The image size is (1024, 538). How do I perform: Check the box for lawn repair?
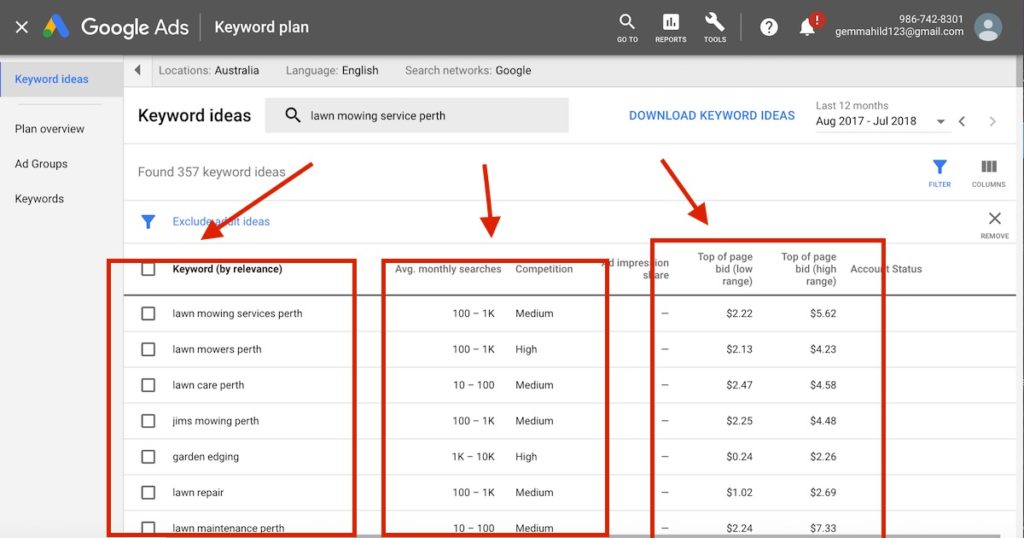point(148,492)
